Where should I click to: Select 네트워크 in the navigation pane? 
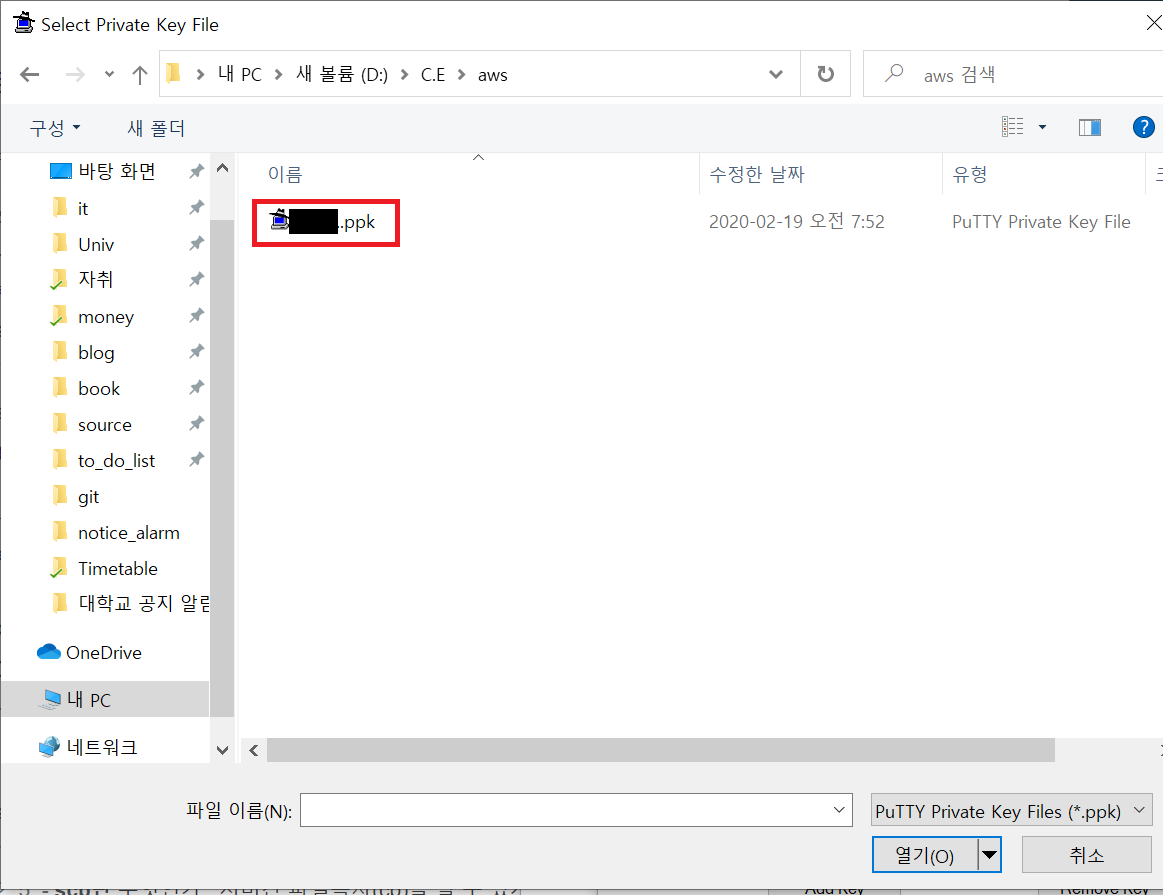(x=101, y=747)
